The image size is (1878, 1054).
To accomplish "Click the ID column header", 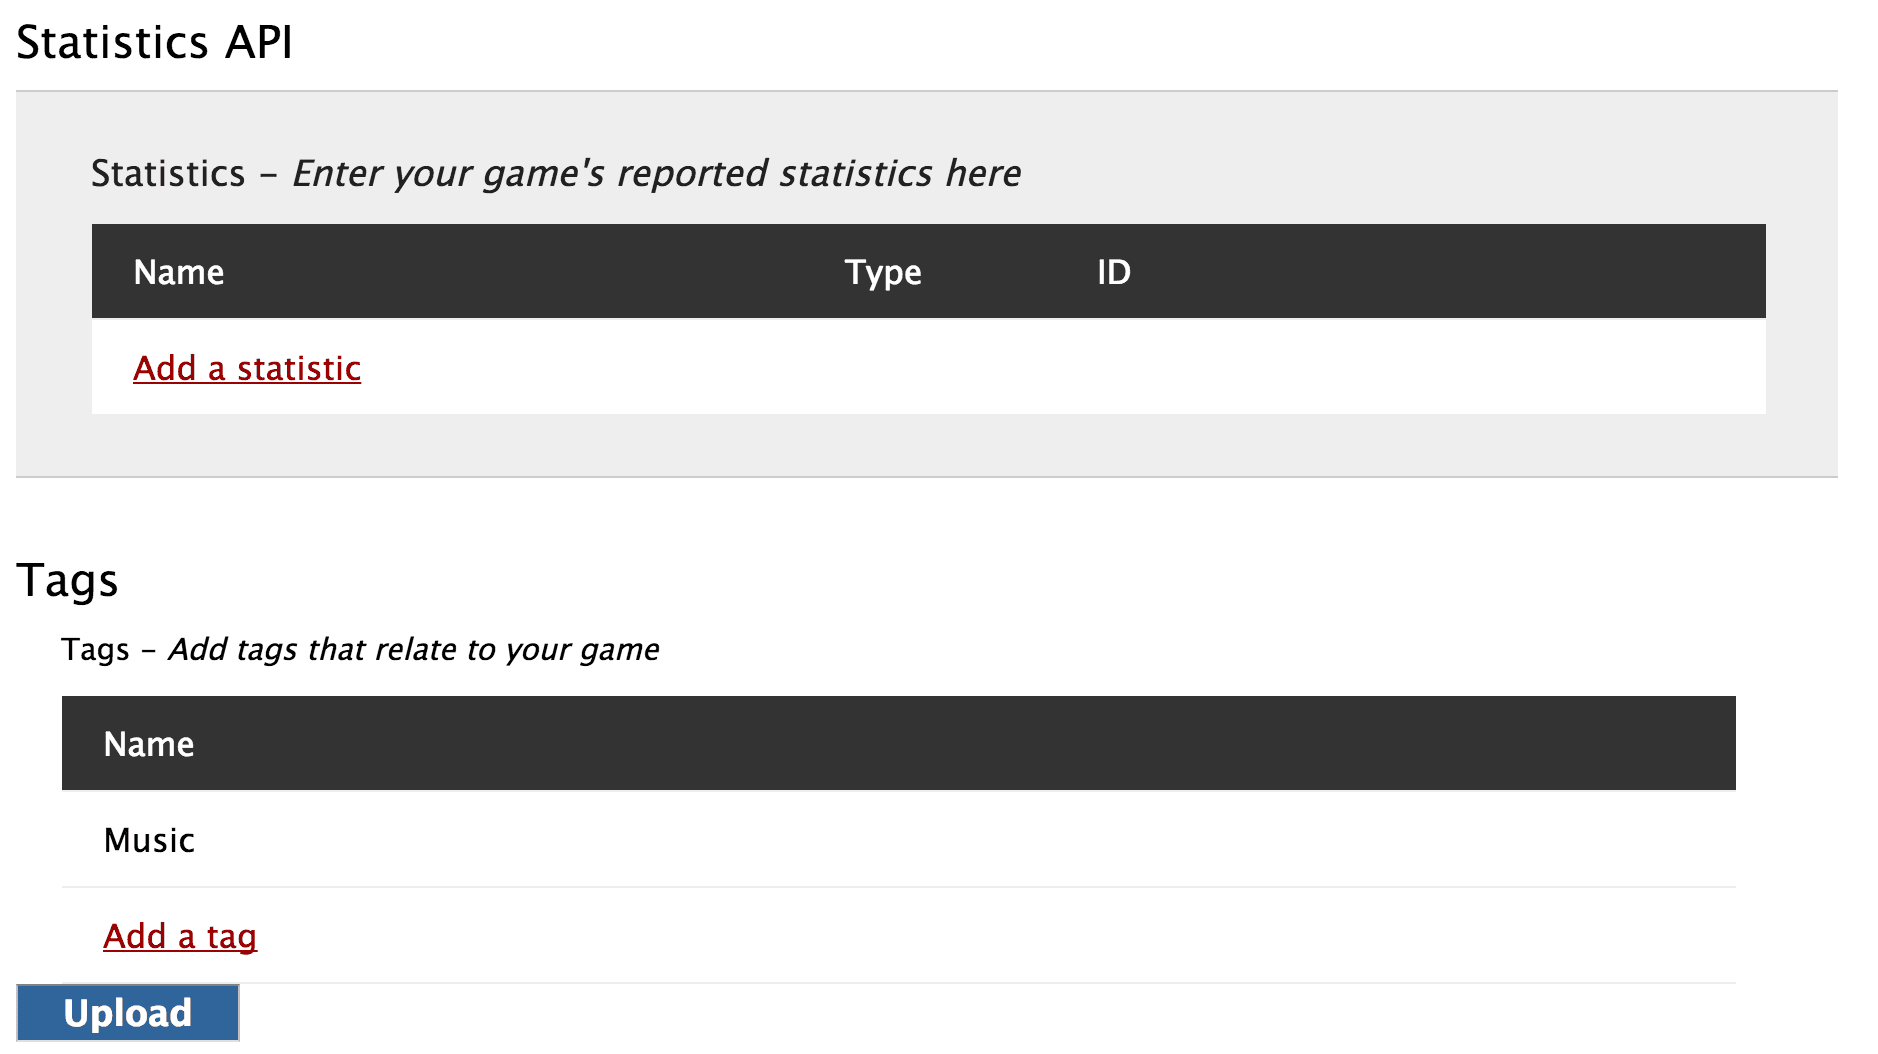I will tap(1113, 272).
